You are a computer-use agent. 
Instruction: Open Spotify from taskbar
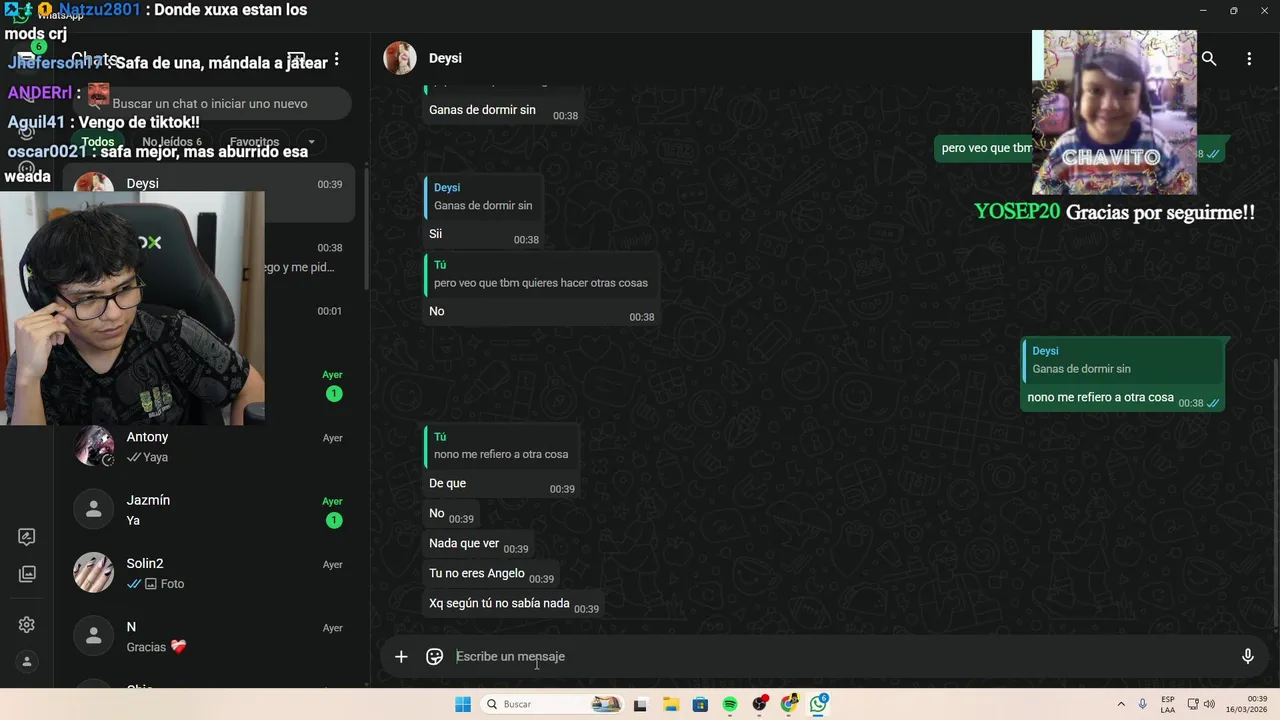[730, 704]
